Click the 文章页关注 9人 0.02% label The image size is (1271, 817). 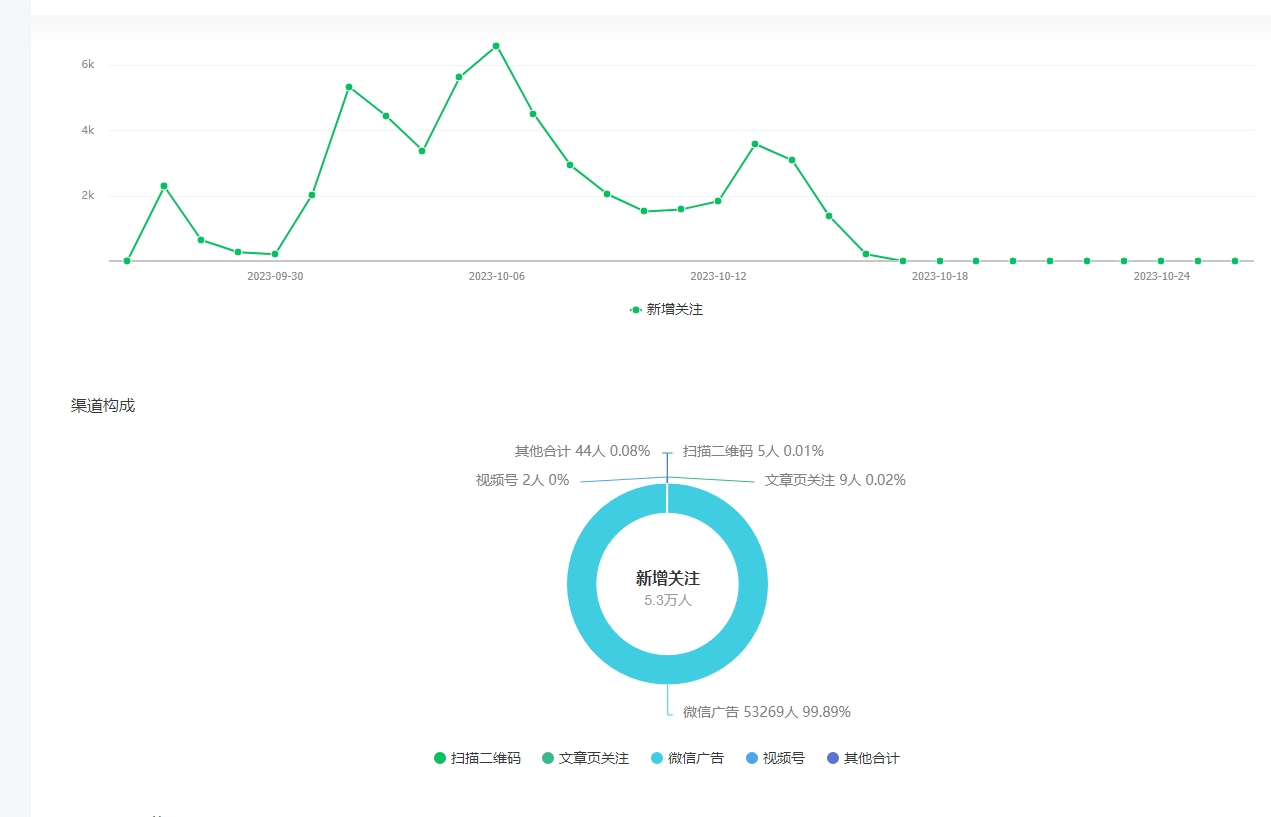tap(835, 480)
